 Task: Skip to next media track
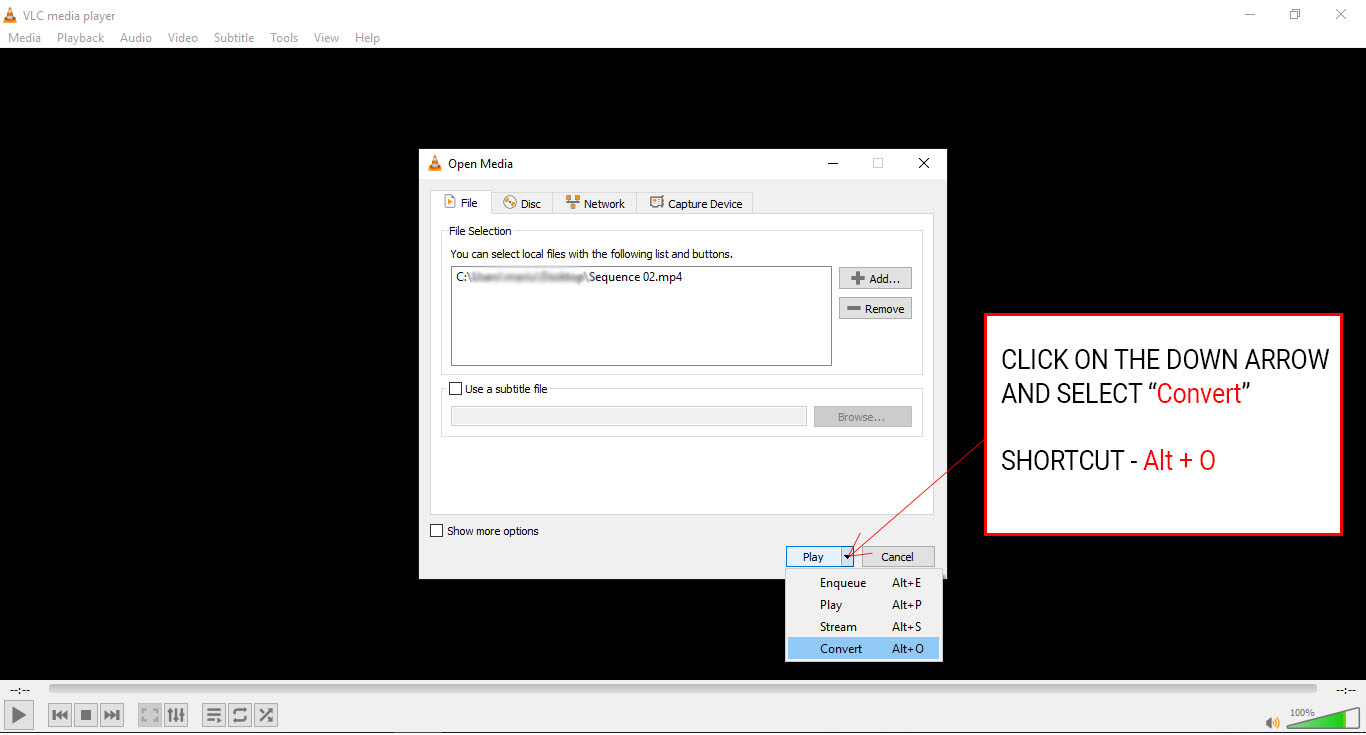112,715
